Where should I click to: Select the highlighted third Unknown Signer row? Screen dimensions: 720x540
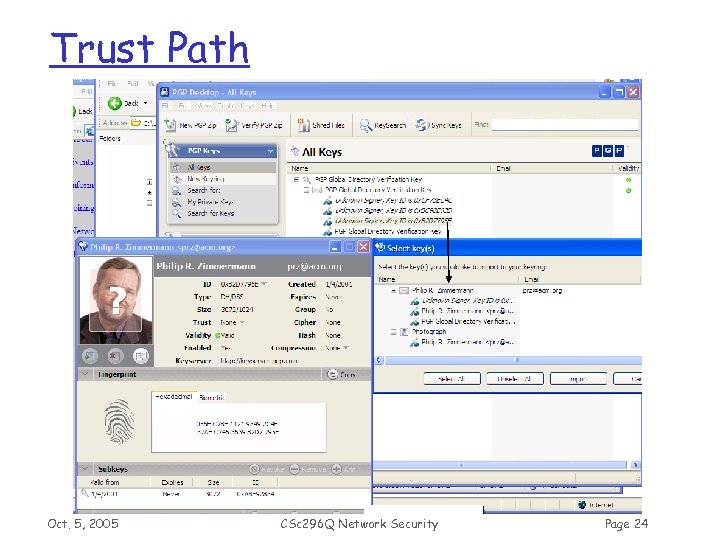coord(388,221)
